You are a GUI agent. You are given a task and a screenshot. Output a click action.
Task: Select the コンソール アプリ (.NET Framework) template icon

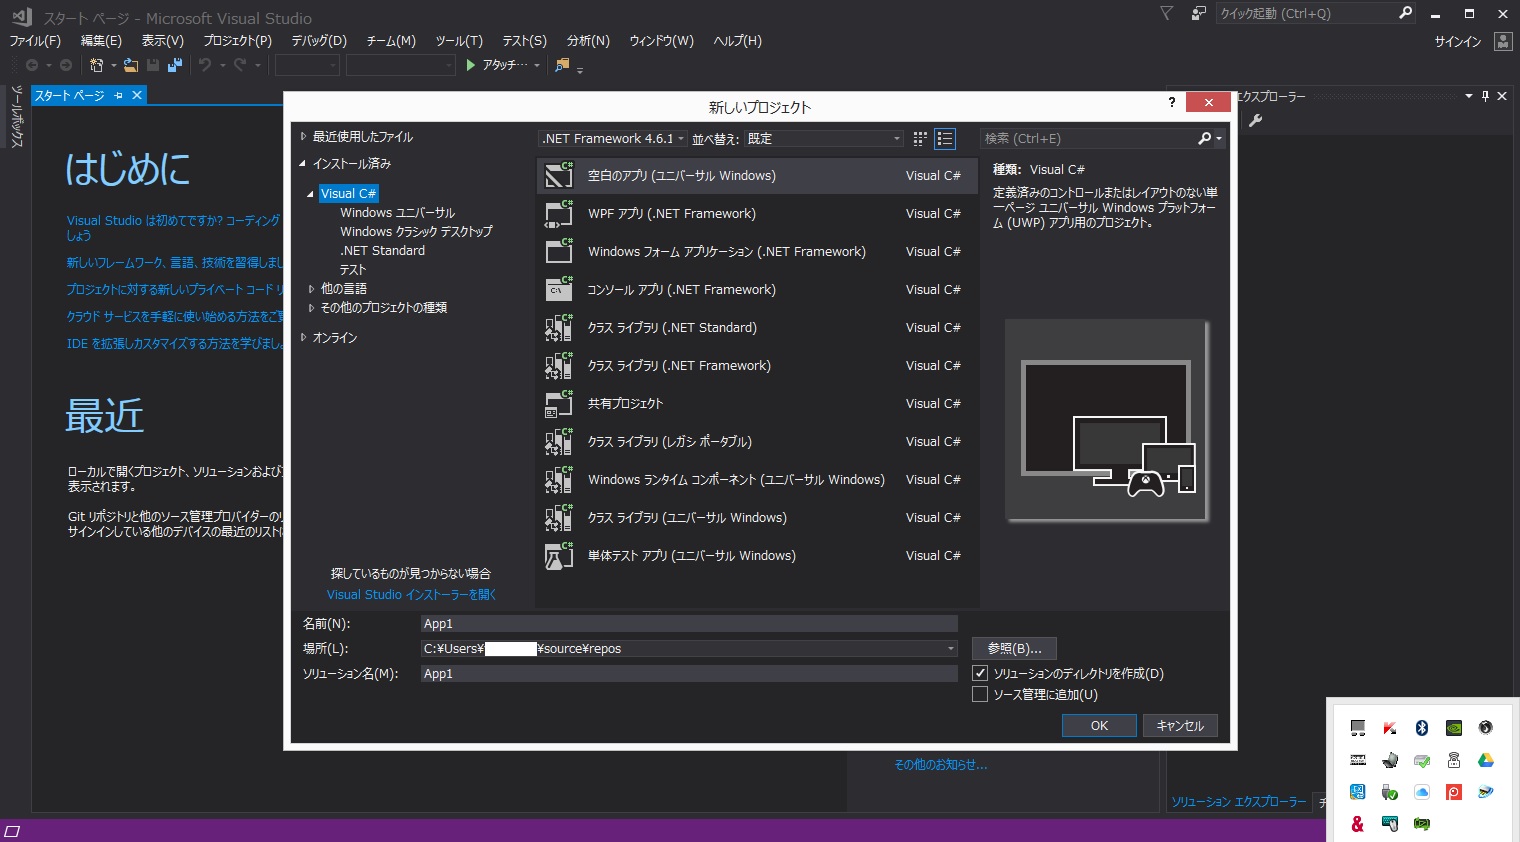pyautogui.click(x=559, y=289)
